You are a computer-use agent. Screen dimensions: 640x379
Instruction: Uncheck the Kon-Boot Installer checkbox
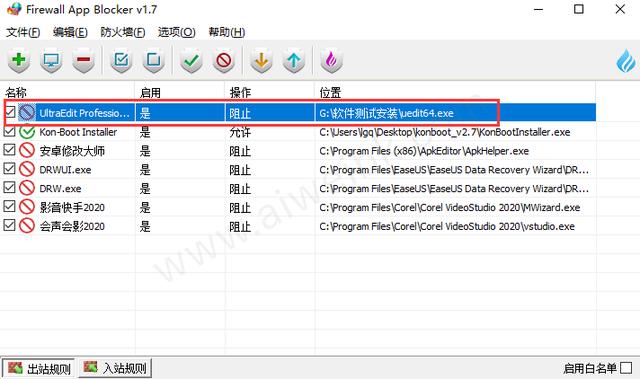click(x=9, y=131)
